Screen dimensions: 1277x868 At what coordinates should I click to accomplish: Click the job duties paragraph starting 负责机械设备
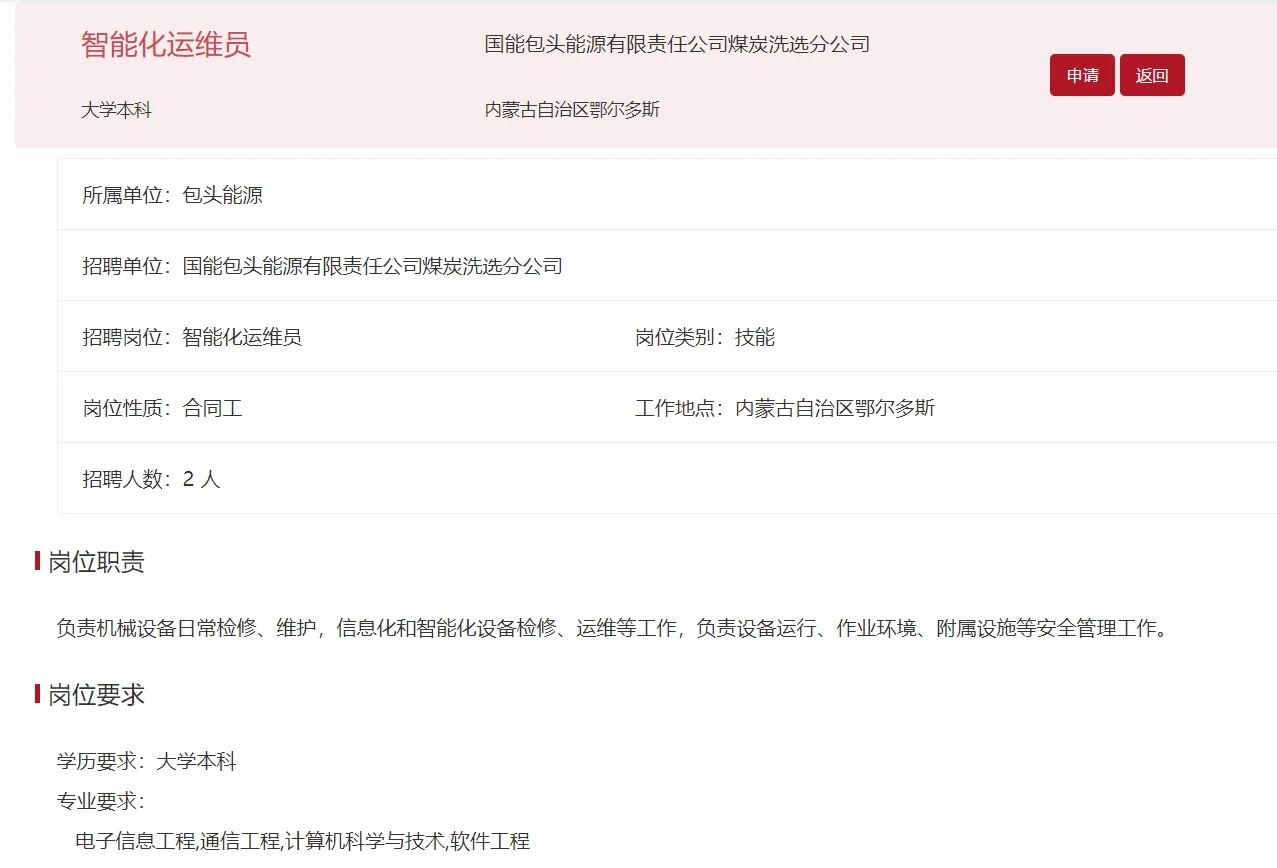[612, 629]
